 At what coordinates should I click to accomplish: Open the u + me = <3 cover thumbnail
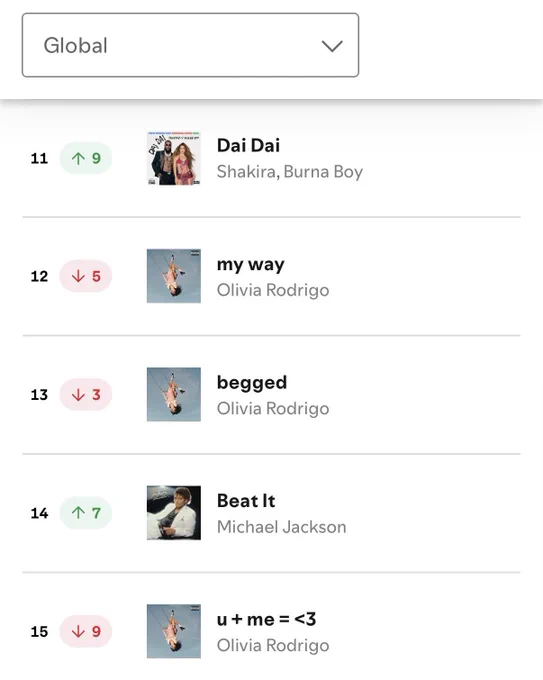click(x=174, y=631)
